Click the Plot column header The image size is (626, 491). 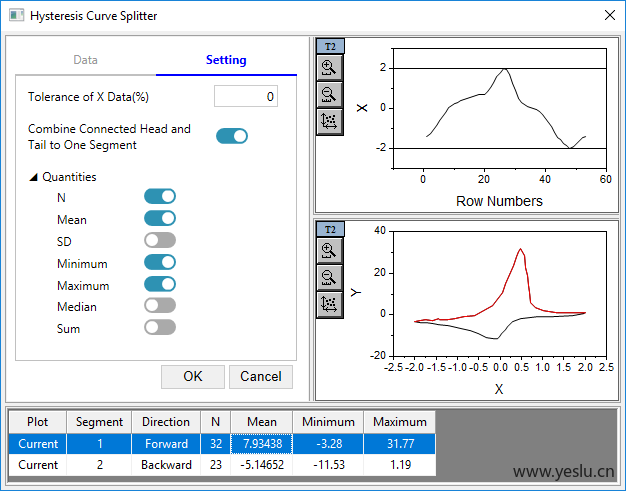pos(38,422)
